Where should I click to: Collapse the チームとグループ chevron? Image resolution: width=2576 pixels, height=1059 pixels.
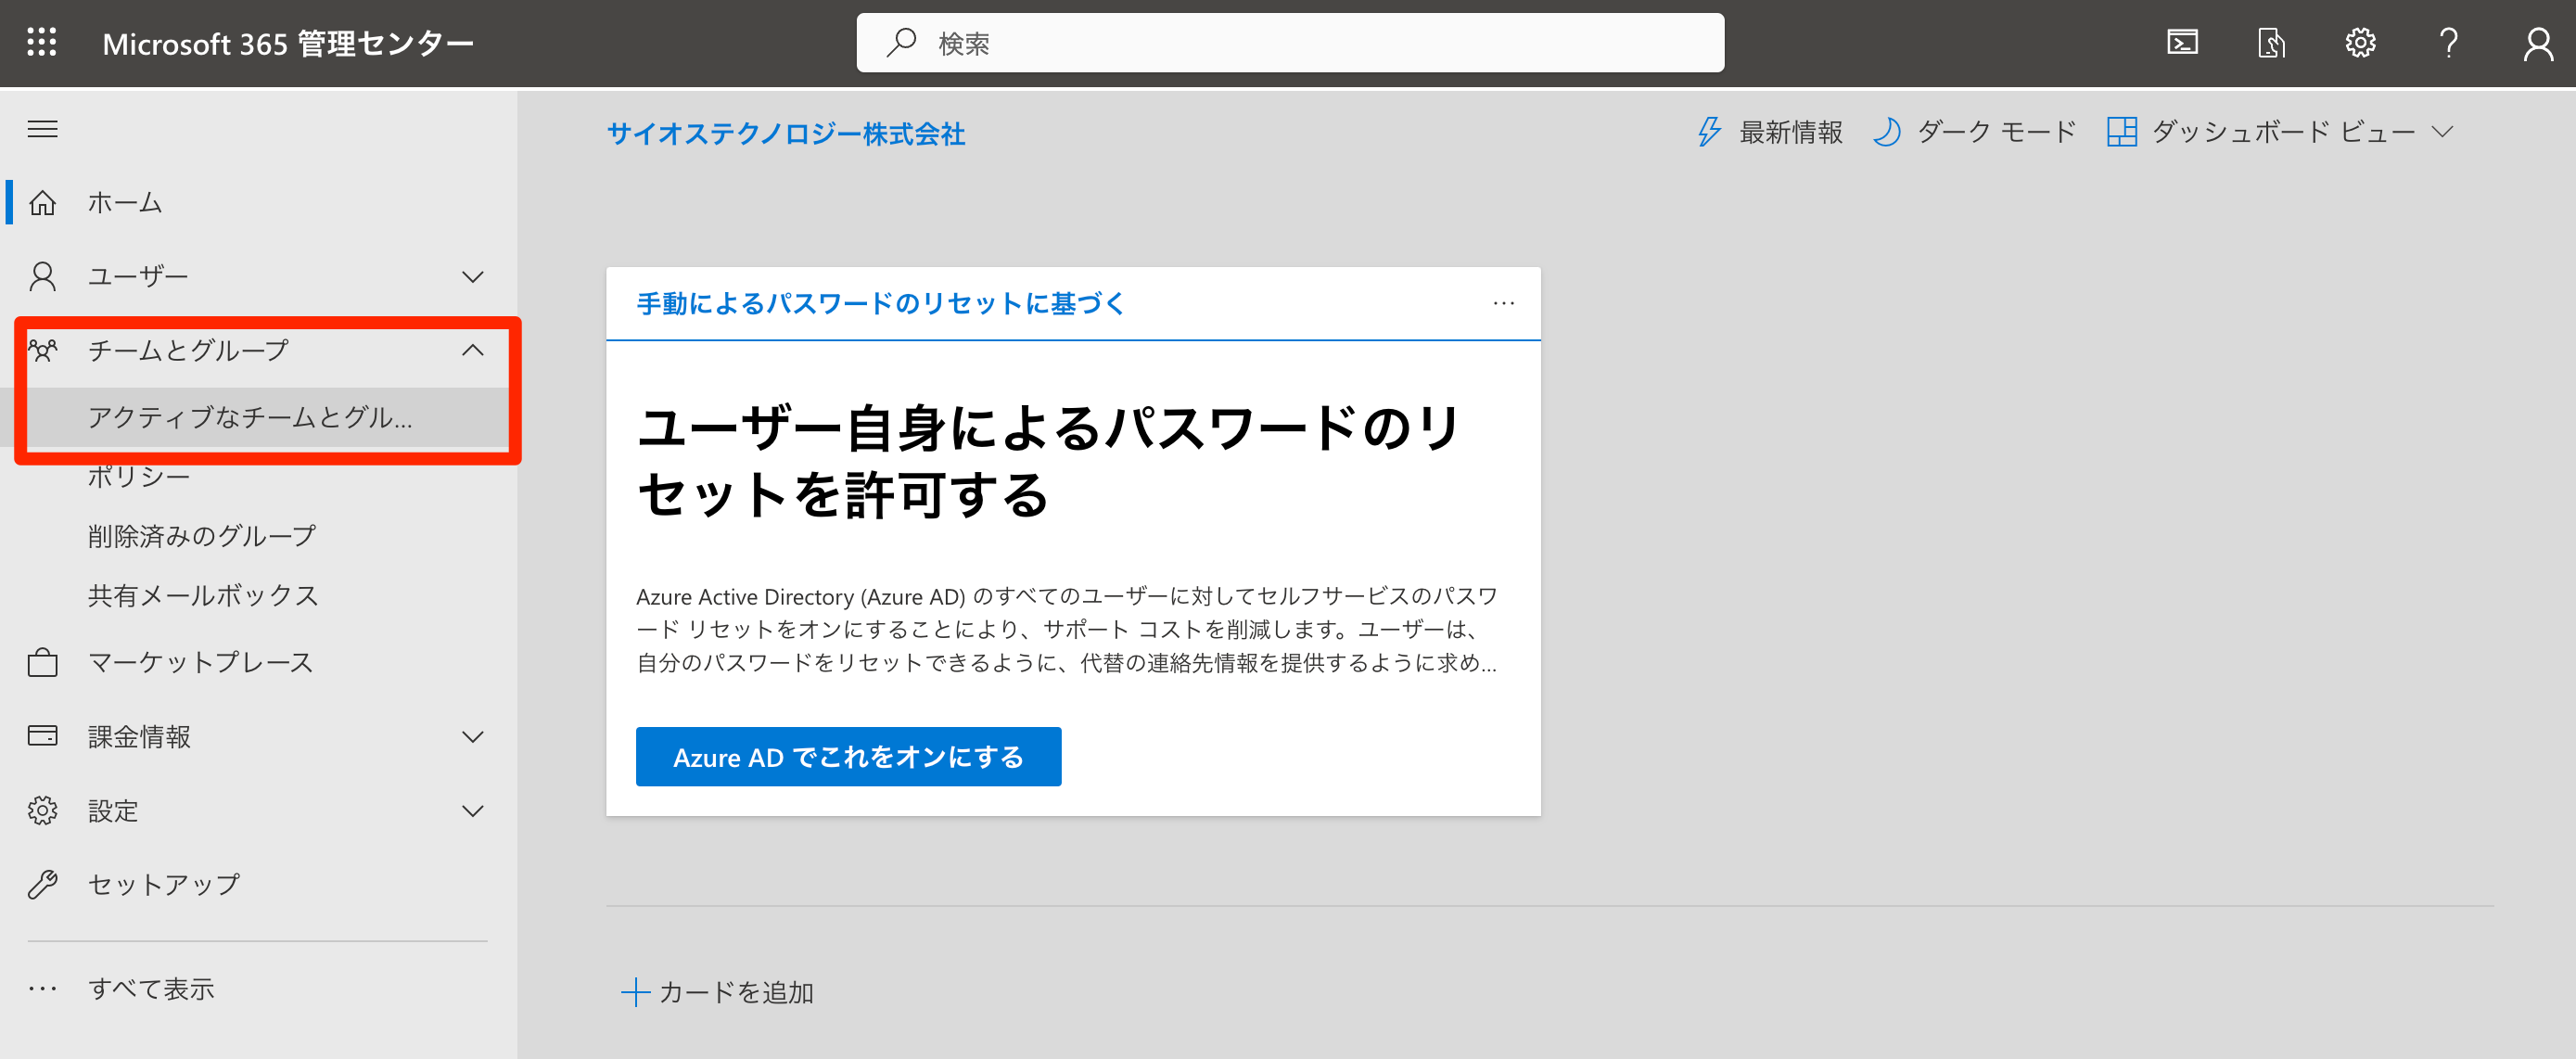tap(473, 350)
